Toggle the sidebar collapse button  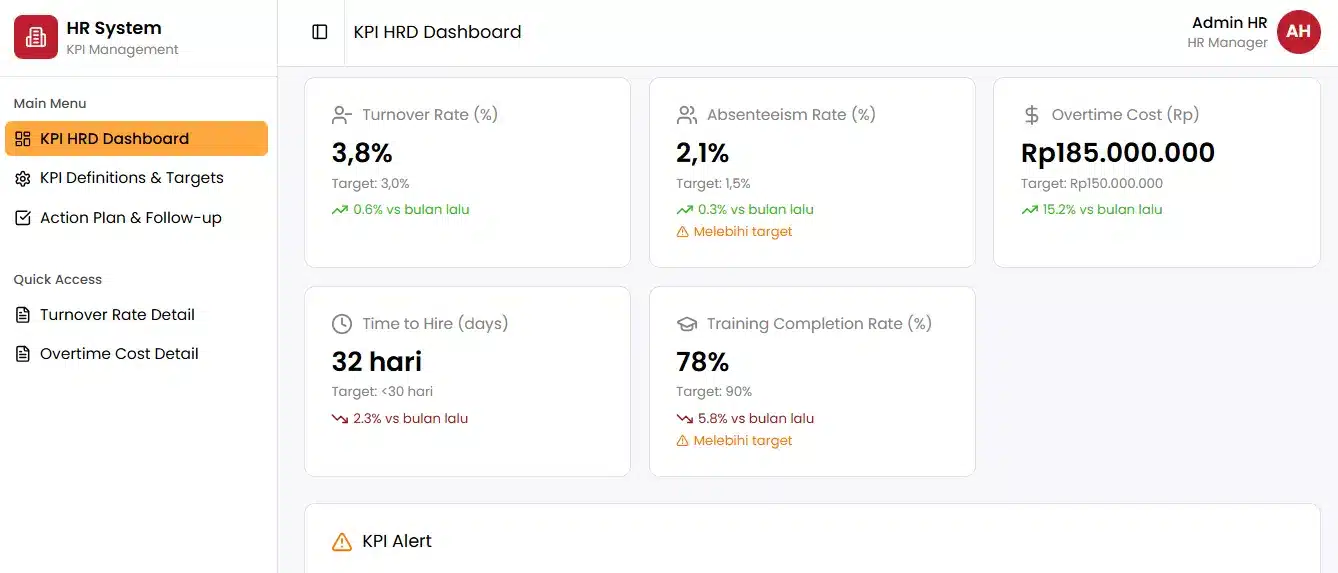click(320, 32)
